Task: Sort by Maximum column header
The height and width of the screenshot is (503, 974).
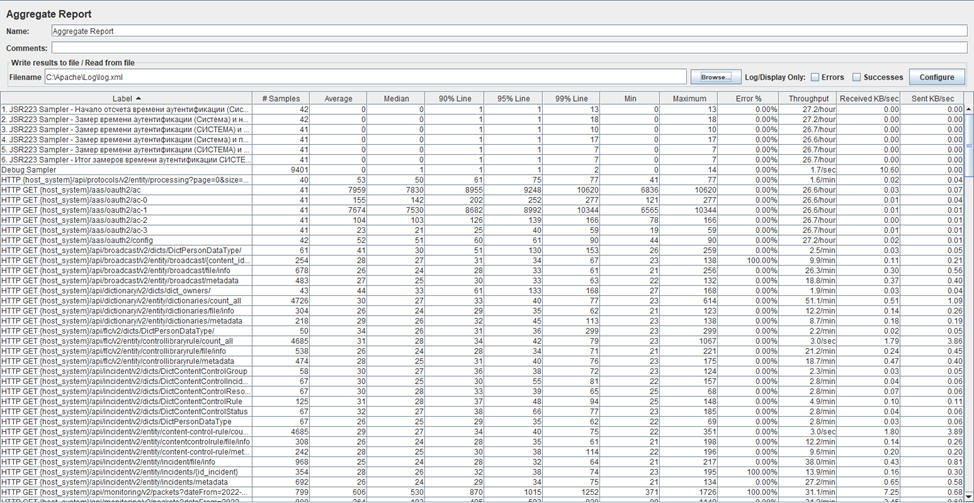Action: [688, 98]
